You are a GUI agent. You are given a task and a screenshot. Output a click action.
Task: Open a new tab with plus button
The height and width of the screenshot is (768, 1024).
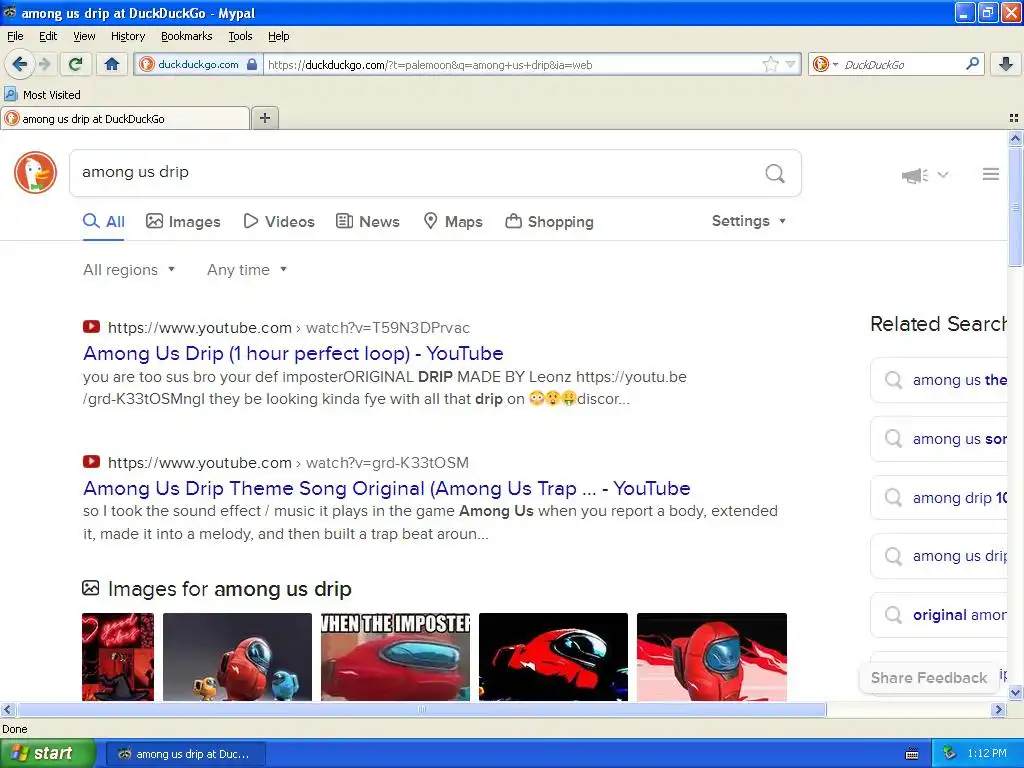[264, 118]
